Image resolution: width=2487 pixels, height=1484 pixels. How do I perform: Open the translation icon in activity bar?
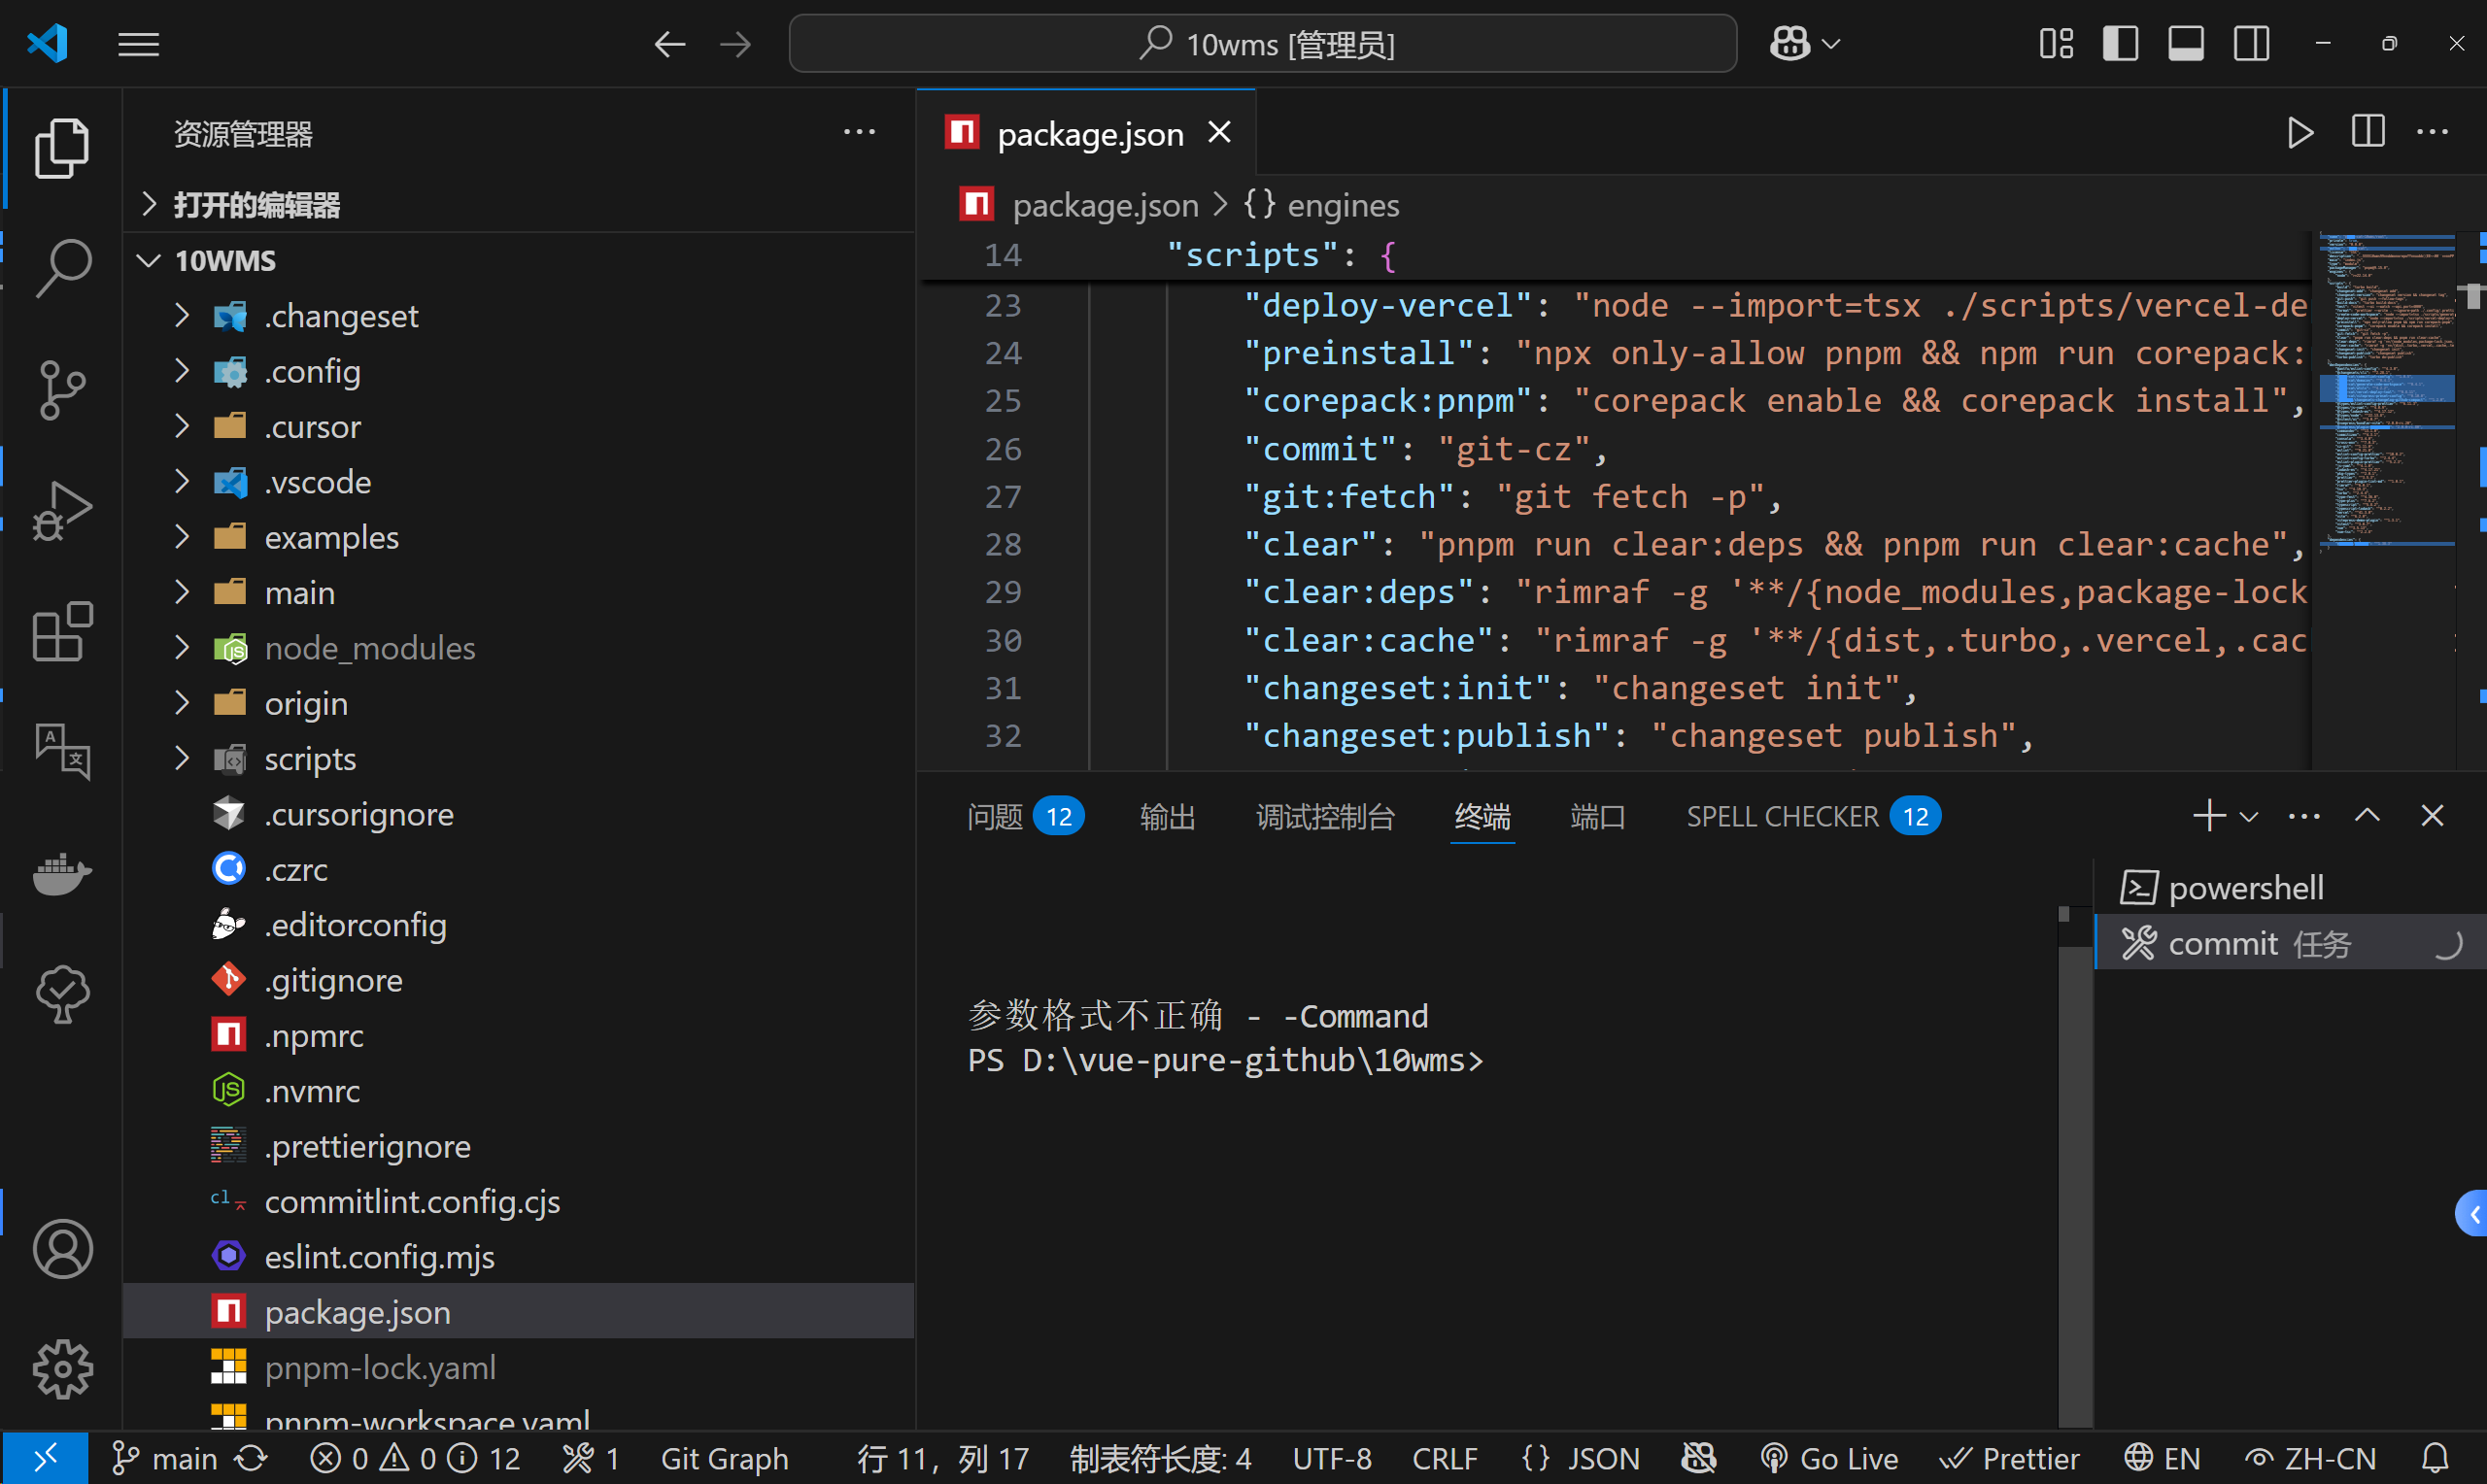coord(62,751)
